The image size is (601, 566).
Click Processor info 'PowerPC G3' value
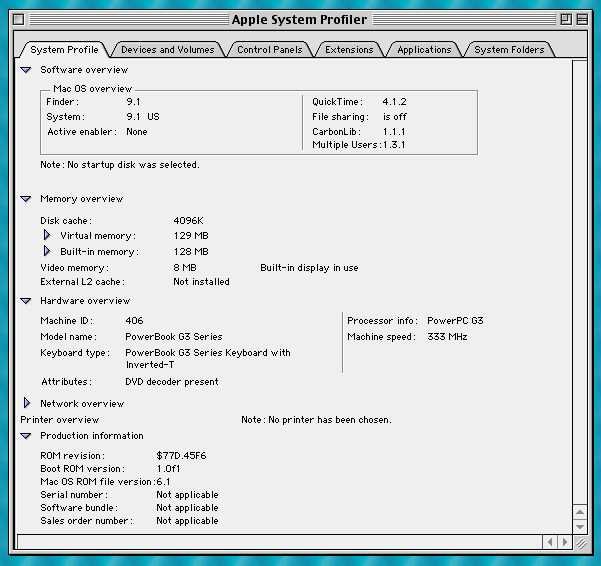[455, 320]
